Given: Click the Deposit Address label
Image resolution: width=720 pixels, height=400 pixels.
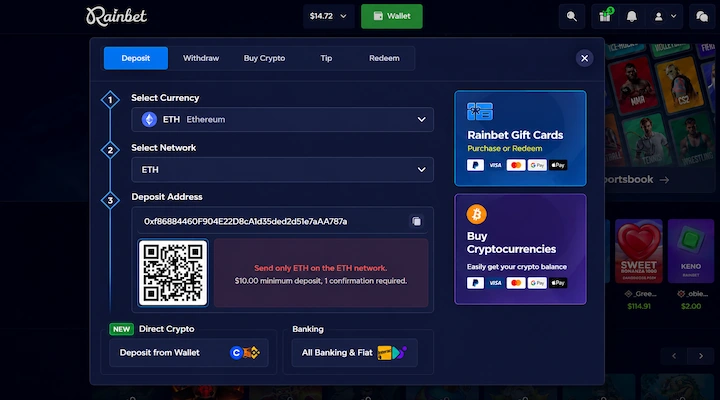Looking at the screenshot, I should [x=167, y=197].
